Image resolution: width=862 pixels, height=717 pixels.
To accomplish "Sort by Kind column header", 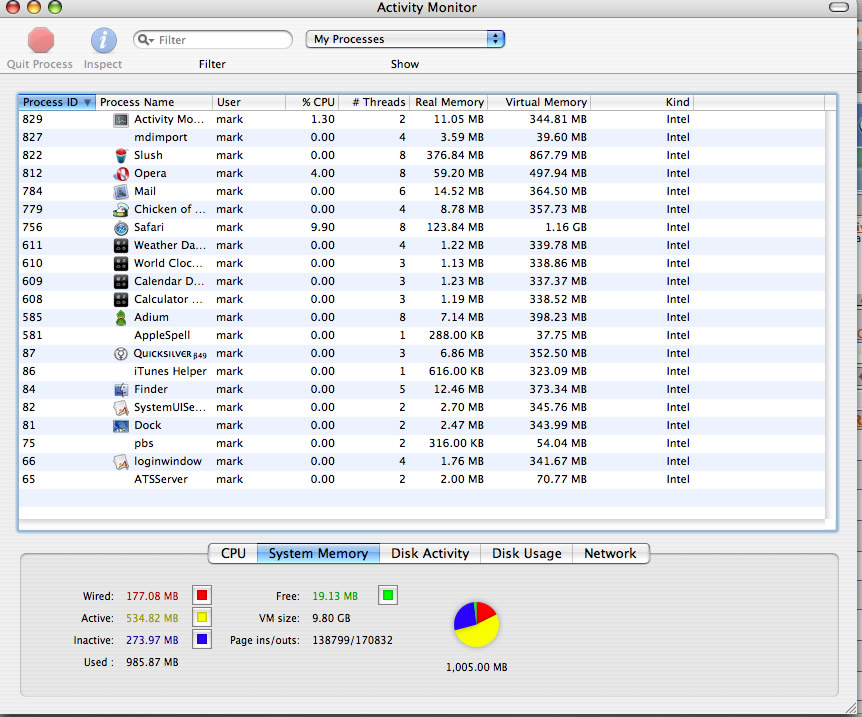I will coord(642,102).
